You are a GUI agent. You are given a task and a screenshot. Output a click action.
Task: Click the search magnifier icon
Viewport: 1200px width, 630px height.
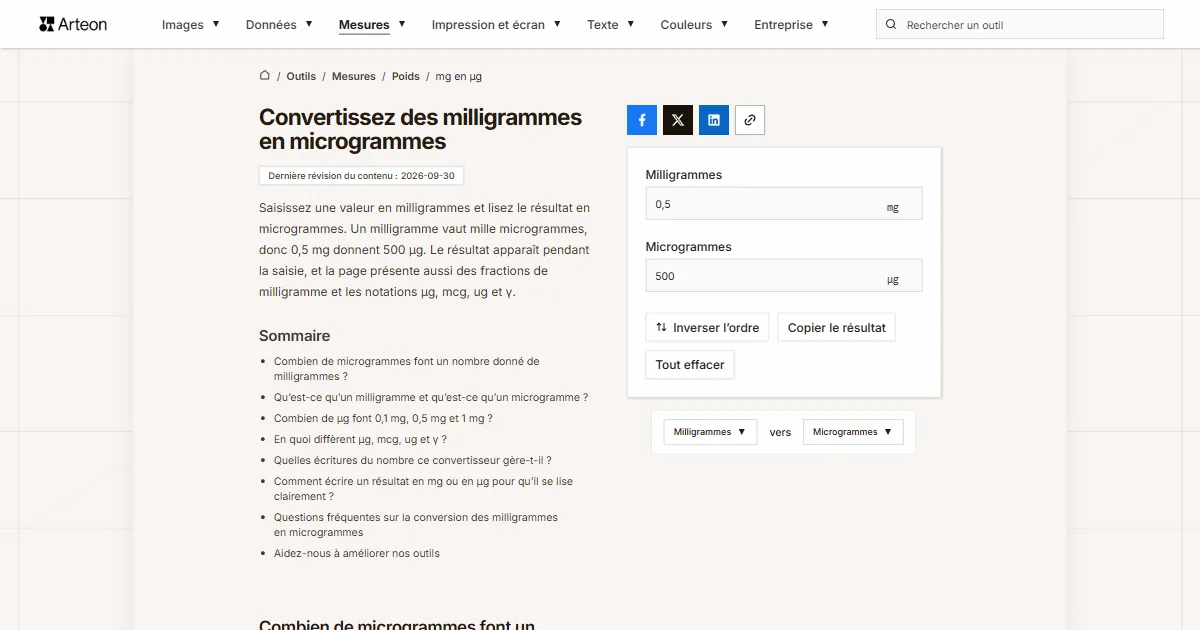892,25
